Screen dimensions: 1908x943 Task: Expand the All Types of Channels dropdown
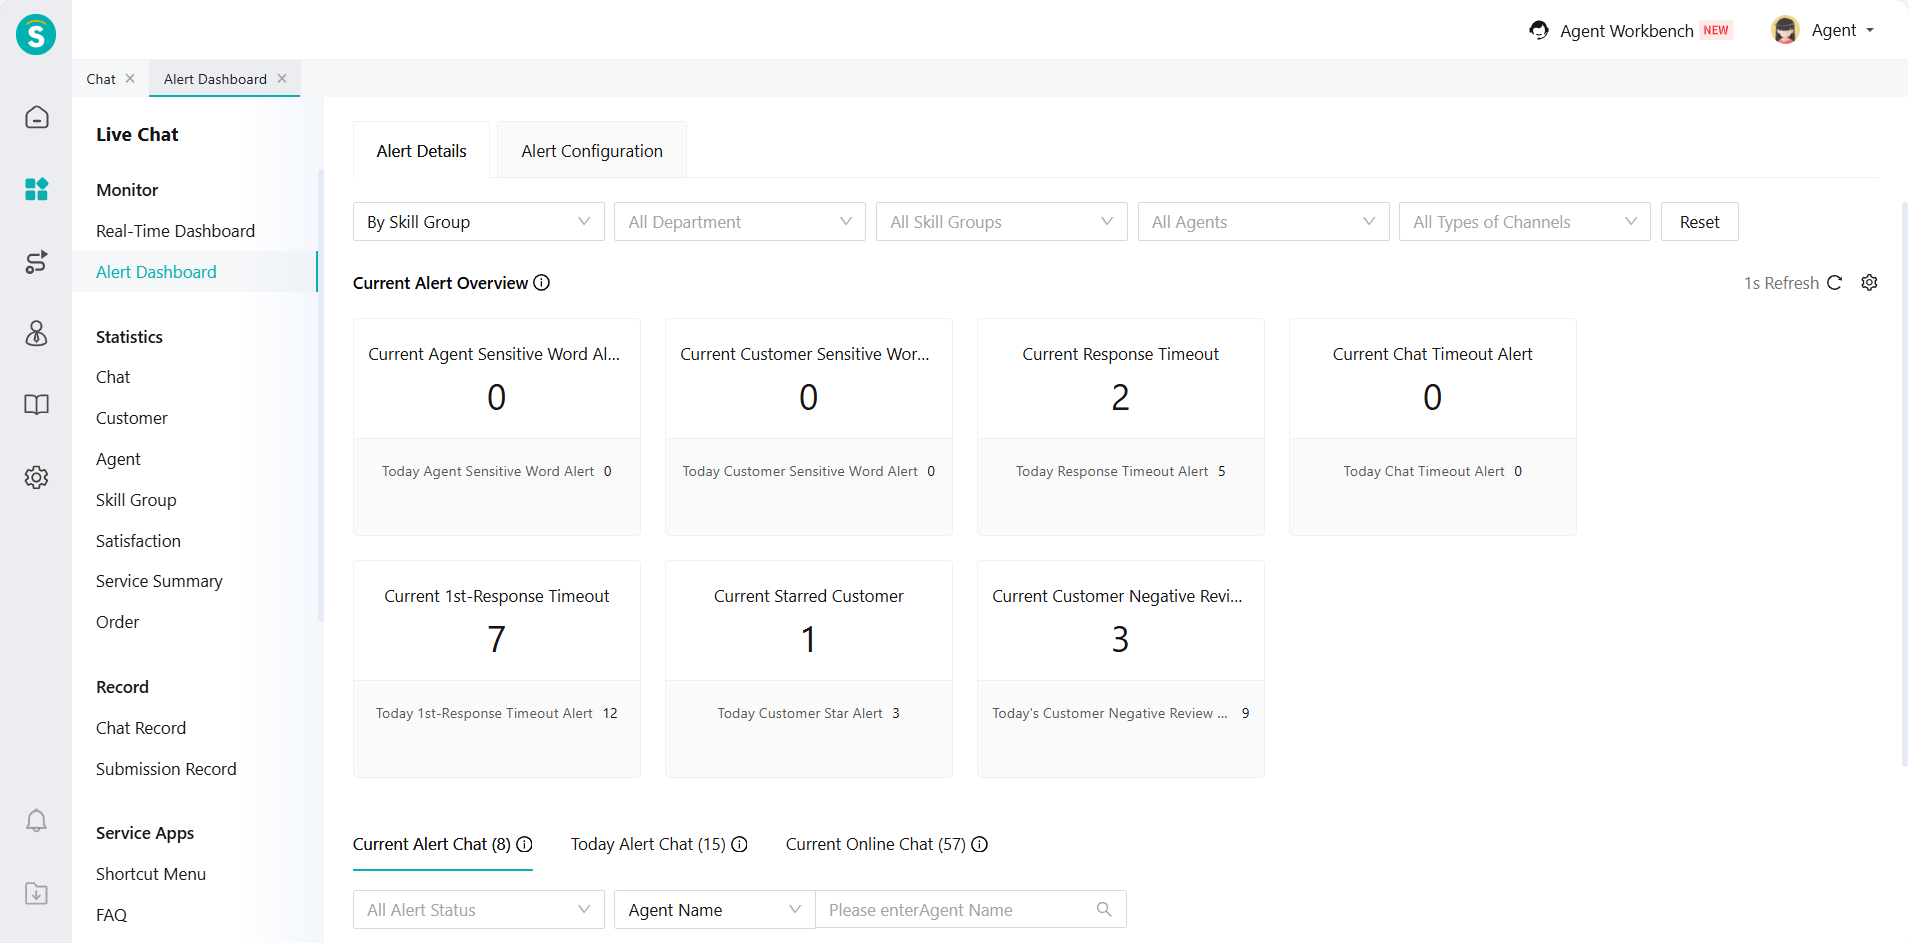[1524, 222]
